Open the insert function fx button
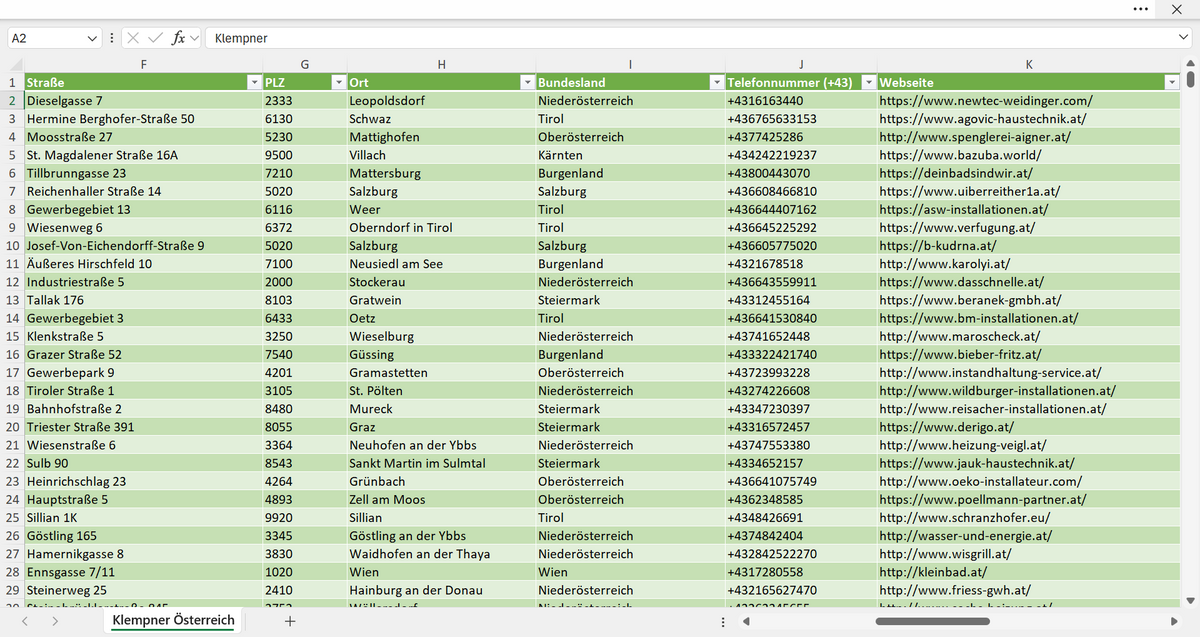The height and width of the screenshot is (637, 1200). pos(178,38)
